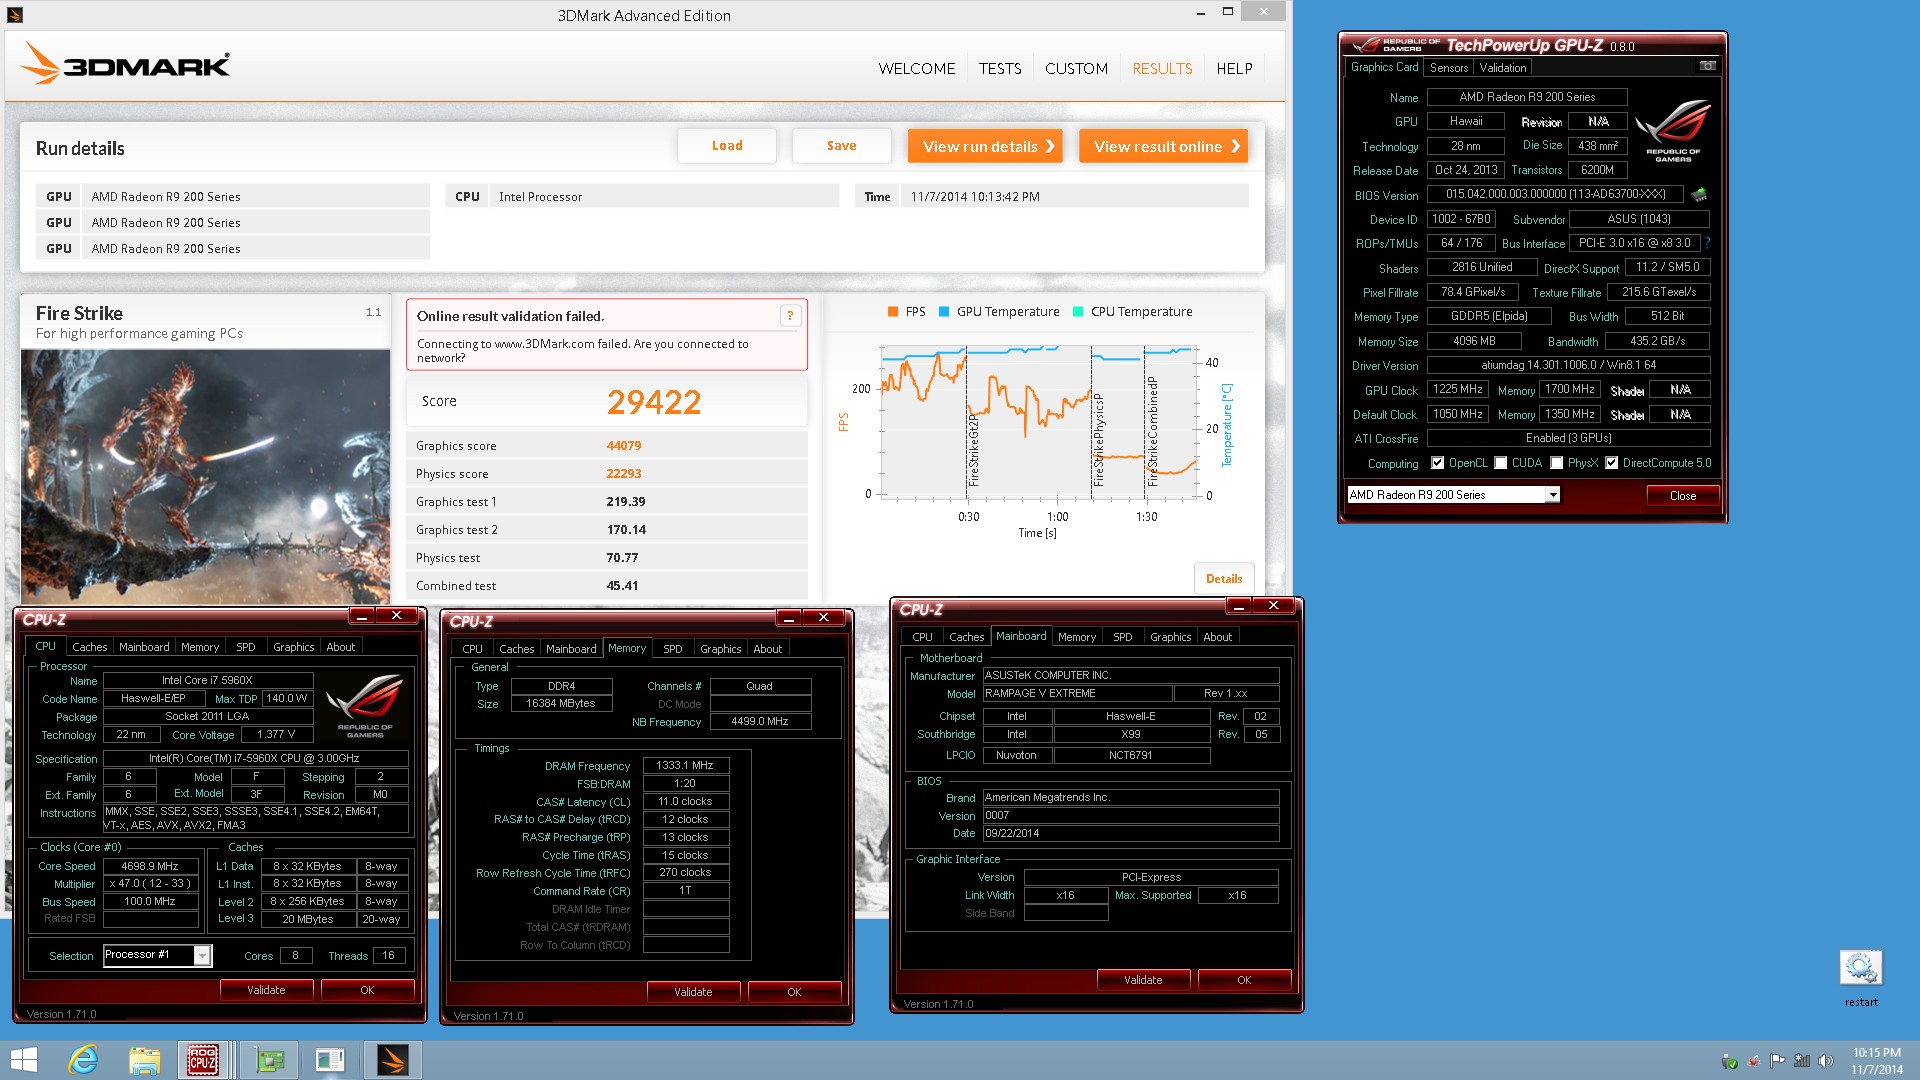Click the Bus Interface question mark in GPU-Z
Screen dimensions: 1920x1080
(x=1707, y=243)
